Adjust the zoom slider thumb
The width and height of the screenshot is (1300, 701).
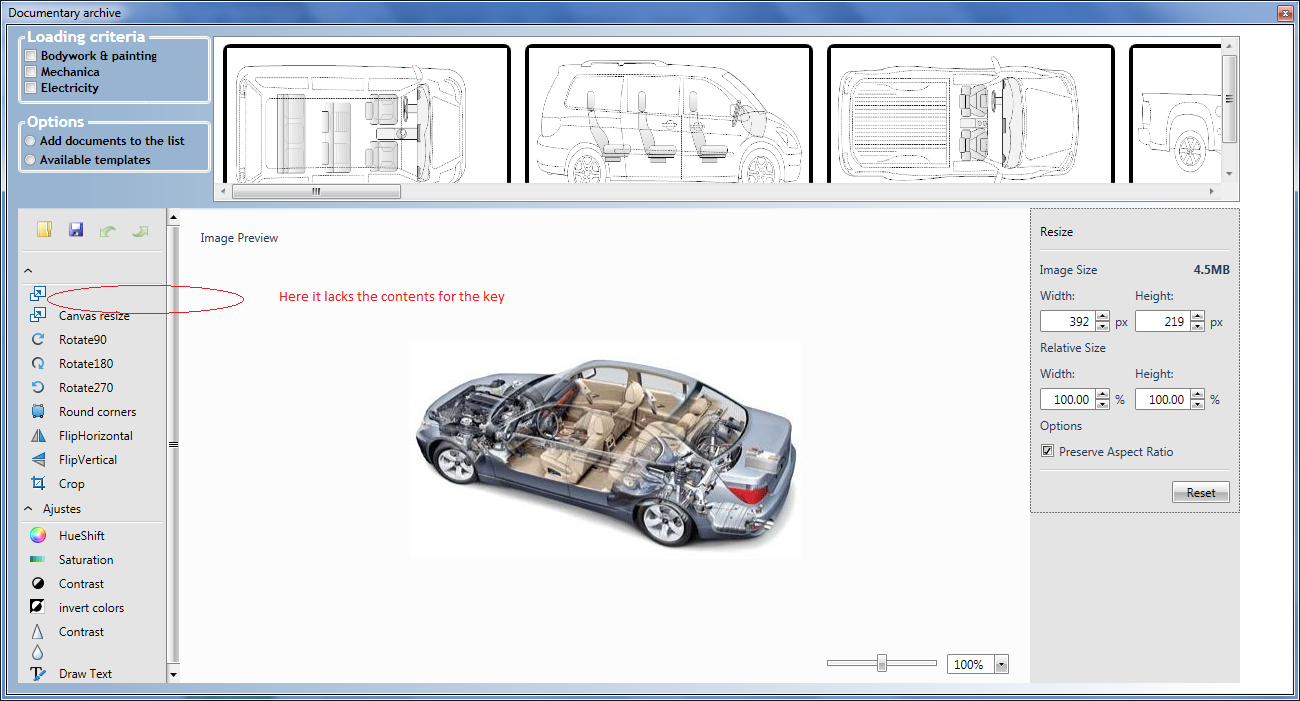[x=882, y=663]
